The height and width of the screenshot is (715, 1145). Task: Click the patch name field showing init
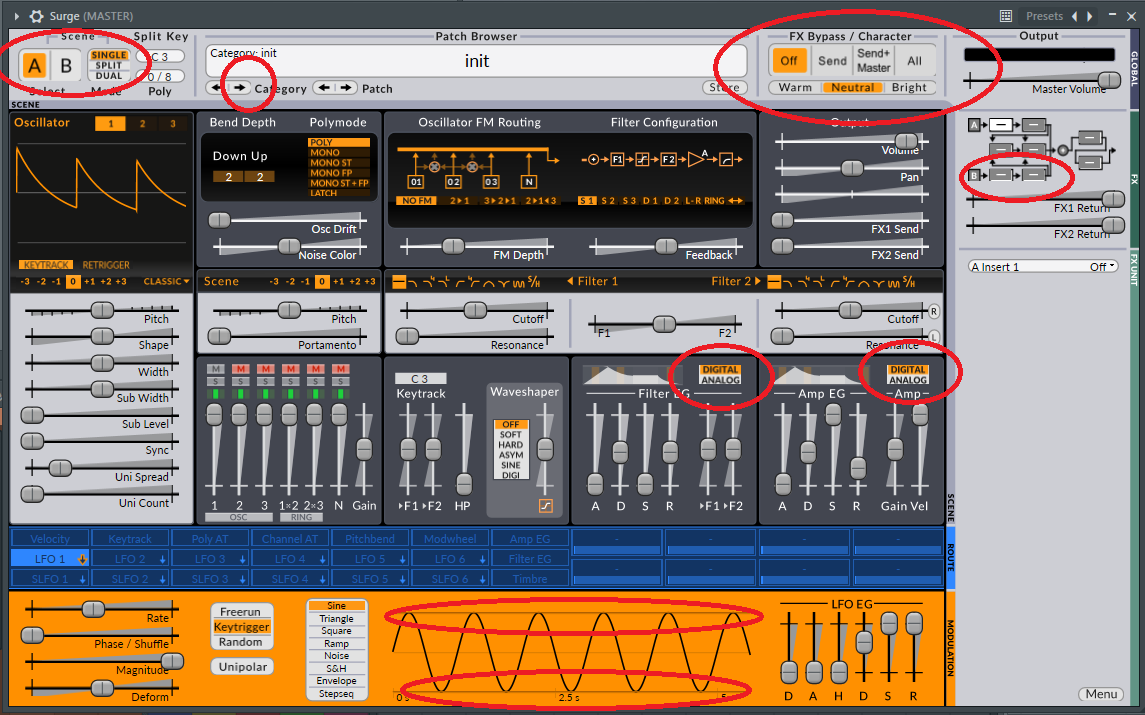tap(475, 61)
